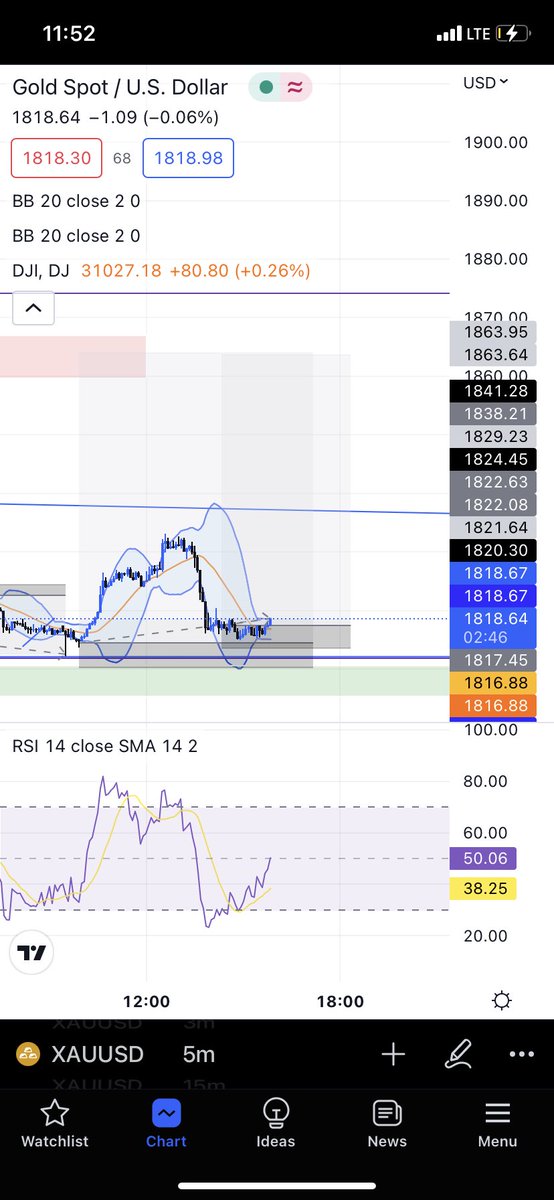Tap the market status pill icon
Screen dimensions: 554x1200
click(281, 87)
